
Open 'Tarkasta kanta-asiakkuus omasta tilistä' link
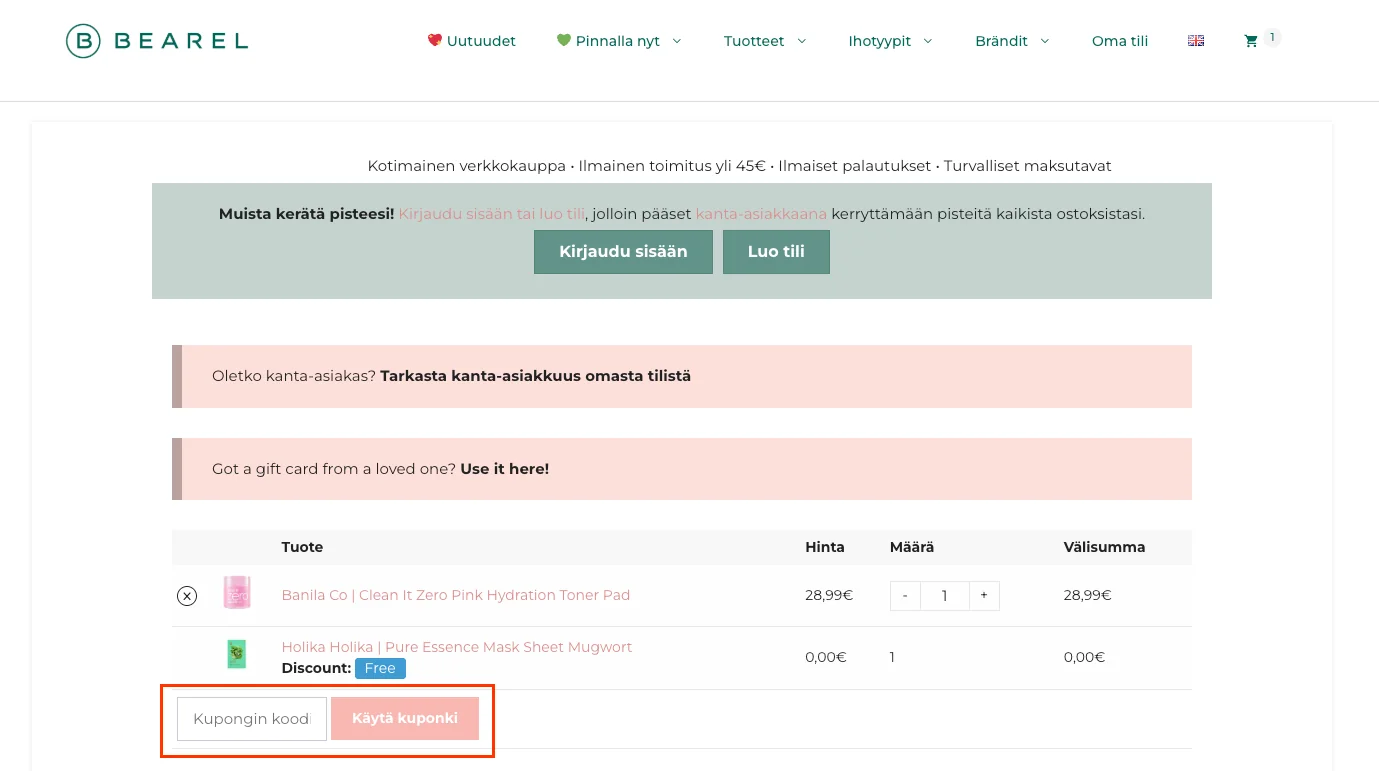click(535, 376)
